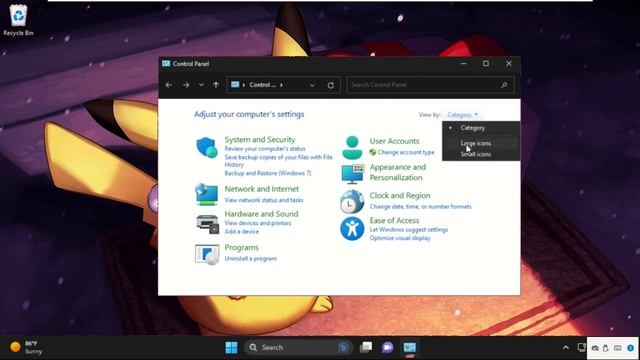Click Save backup copies with File History
The width and height of the screenshot is (640, 360).
pos(278,161)
